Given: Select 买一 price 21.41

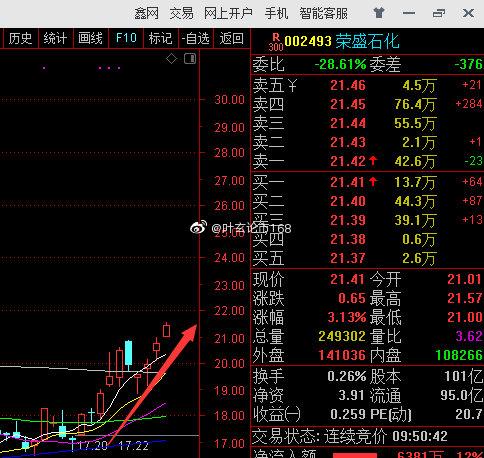Looking at the screenshot, I should click(348, 182).
